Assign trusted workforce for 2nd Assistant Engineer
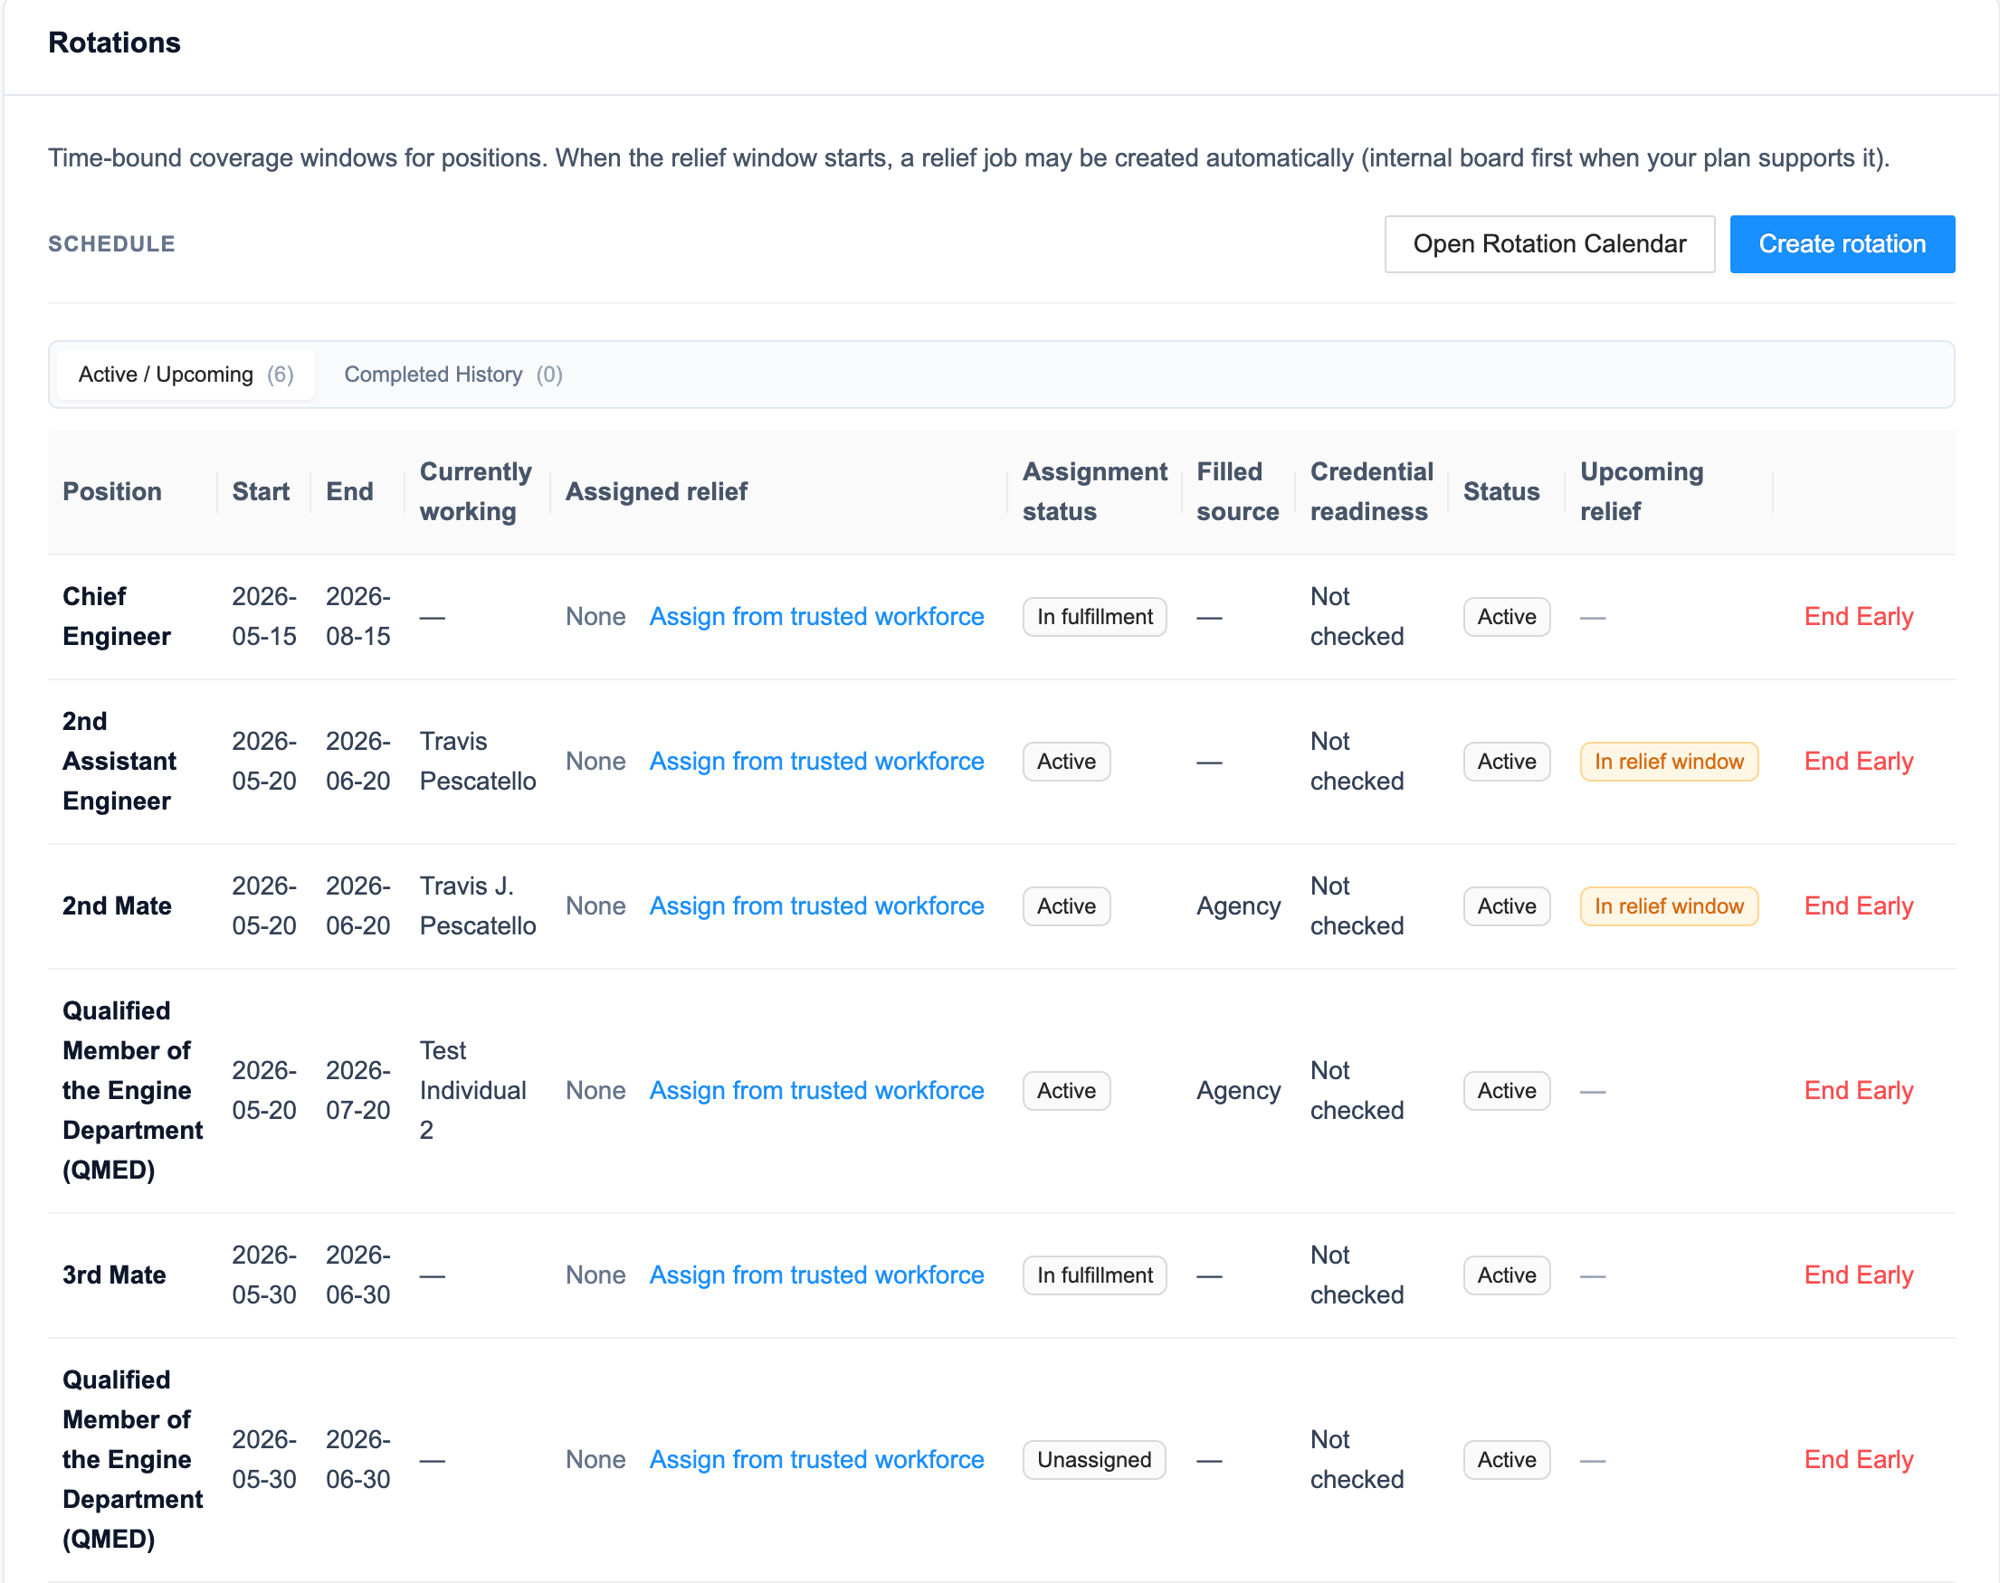 click(x=817, y=762)
